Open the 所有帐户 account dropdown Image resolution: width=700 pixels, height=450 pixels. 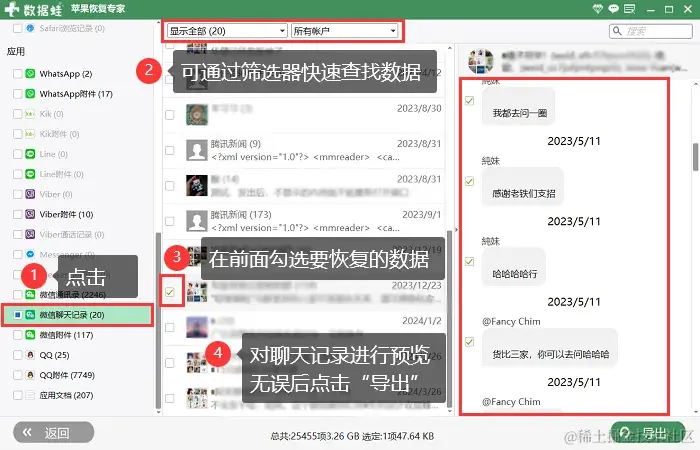(344, 31)
